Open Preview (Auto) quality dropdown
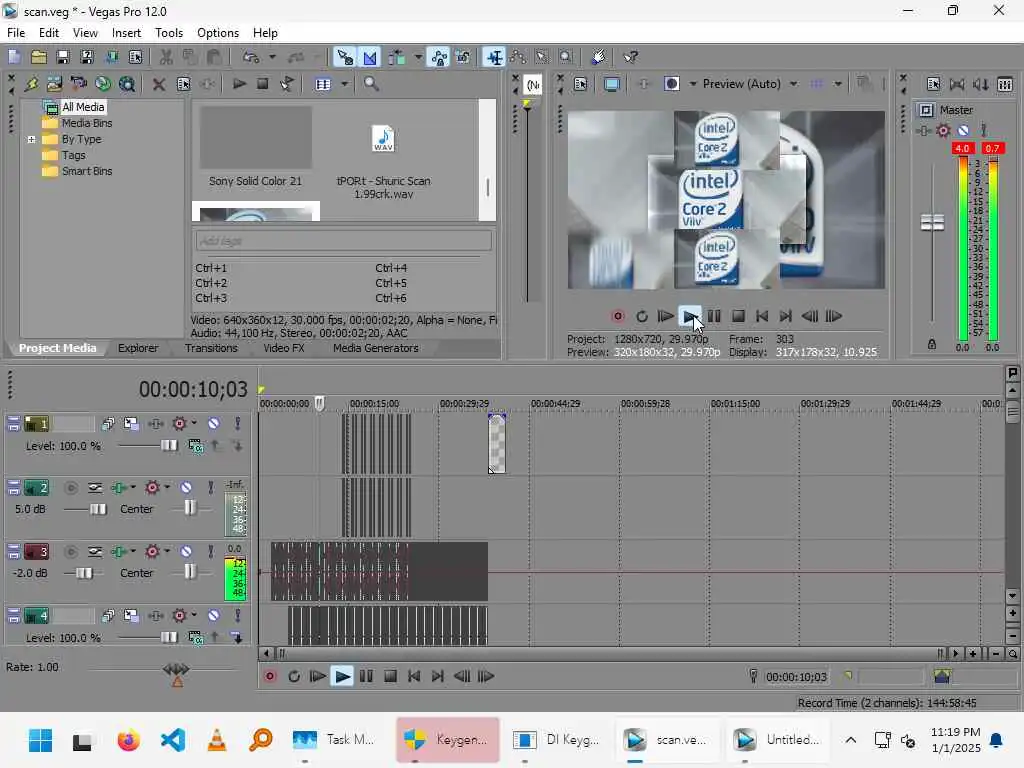Viewport: 1024px width, 768px height. coord(793,84)
